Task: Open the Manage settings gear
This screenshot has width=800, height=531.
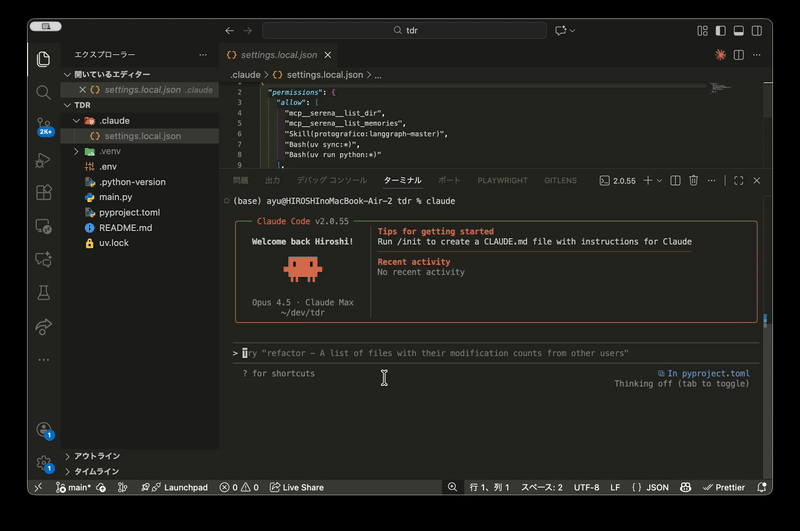Action: click(x=44, y=464)
